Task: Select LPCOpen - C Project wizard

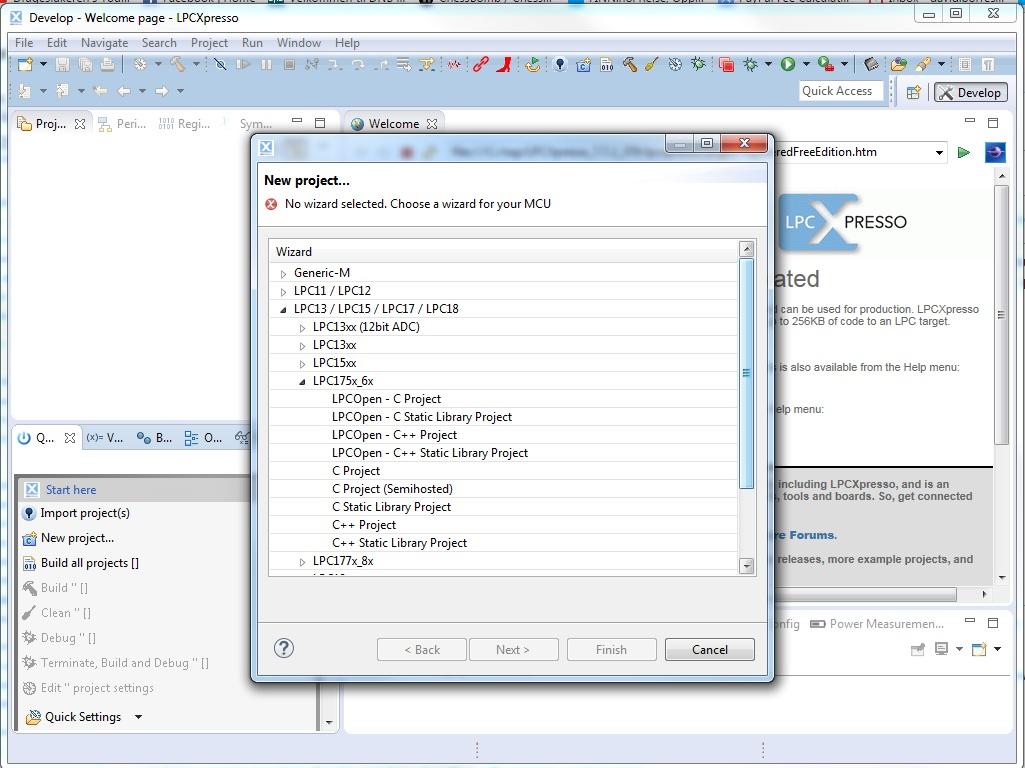Action: (386, 399)
